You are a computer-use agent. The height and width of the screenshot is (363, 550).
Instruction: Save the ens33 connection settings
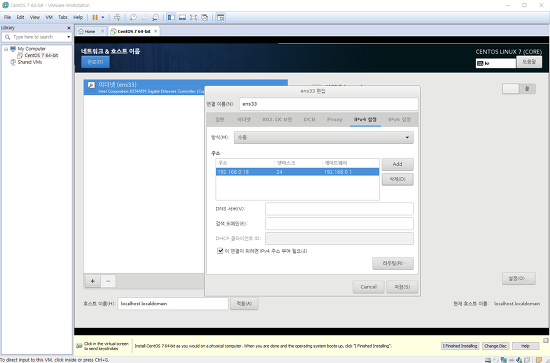coord(402,287)
